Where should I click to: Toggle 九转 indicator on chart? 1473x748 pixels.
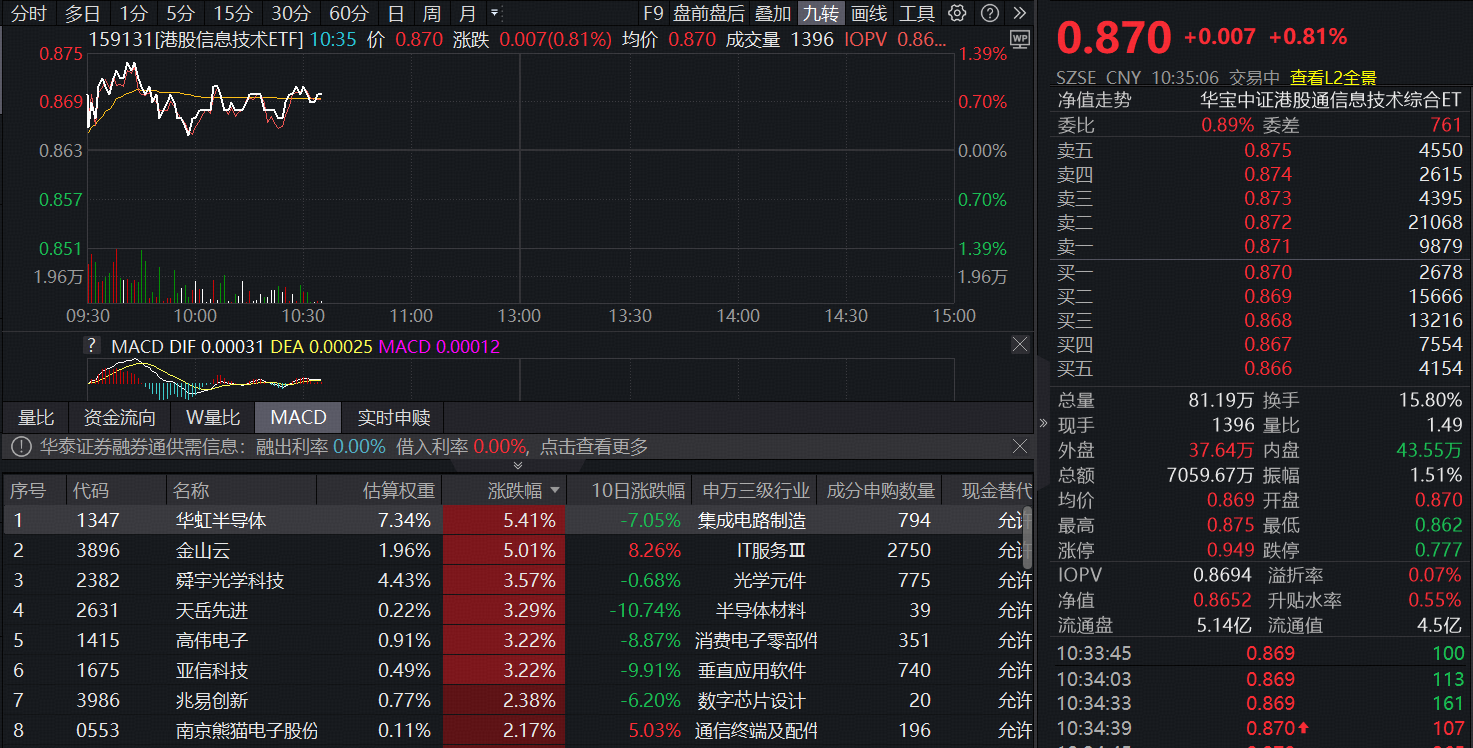coord(820,13)
